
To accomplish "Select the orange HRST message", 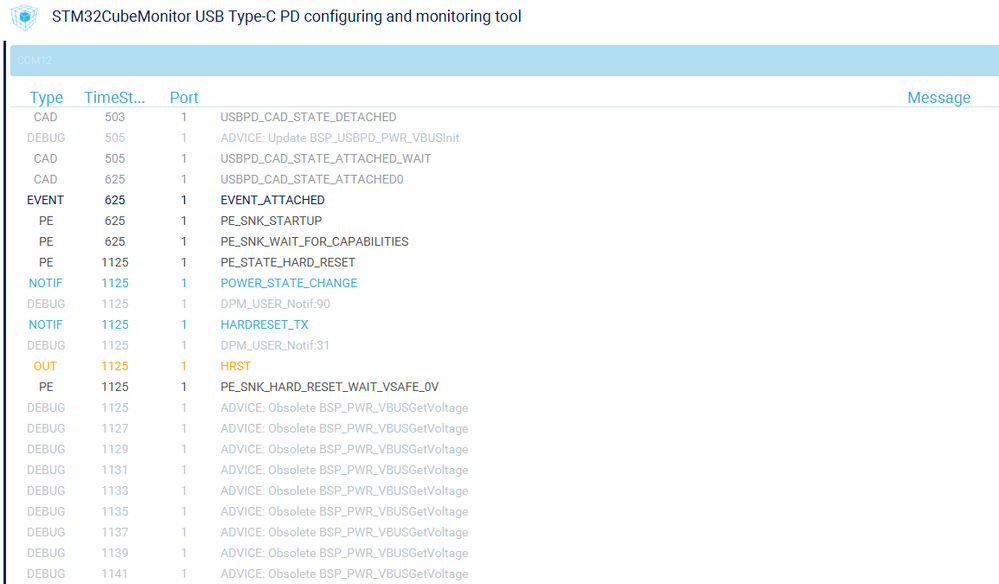I will pyautogui.click(x=236, y=366).
